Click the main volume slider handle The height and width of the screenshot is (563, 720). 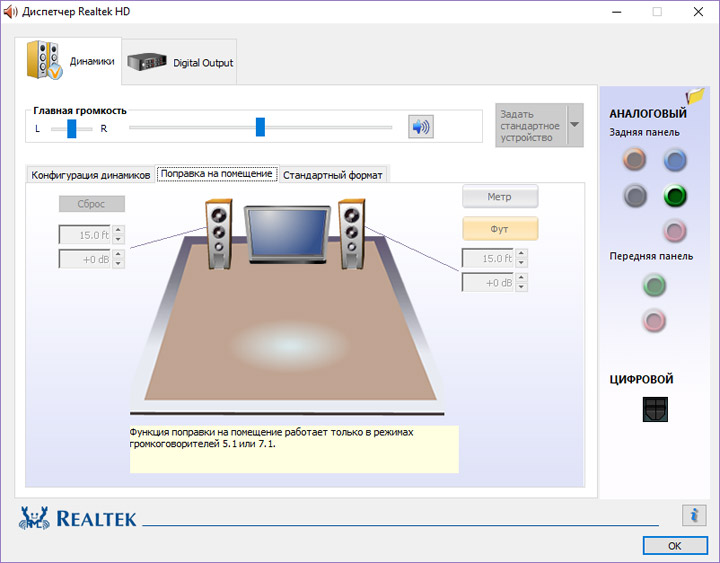click(260, 127)
